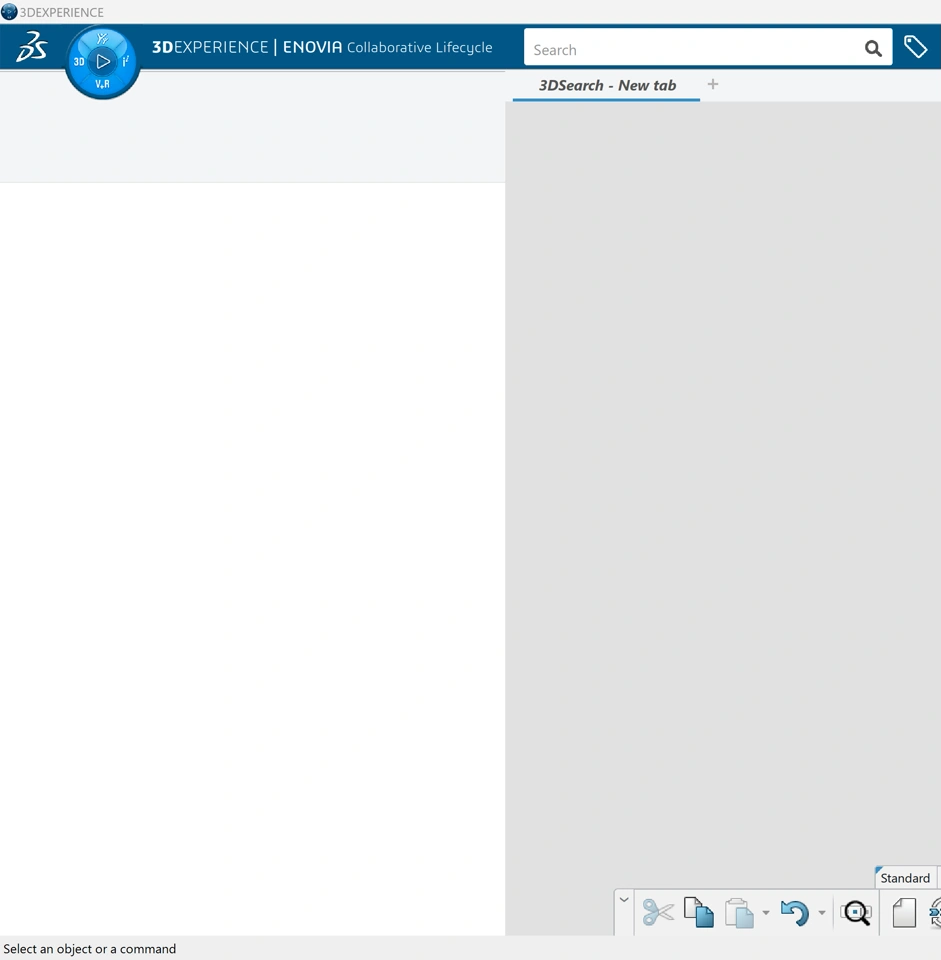Select the top social quadrant of the compass

coord(102,39)
